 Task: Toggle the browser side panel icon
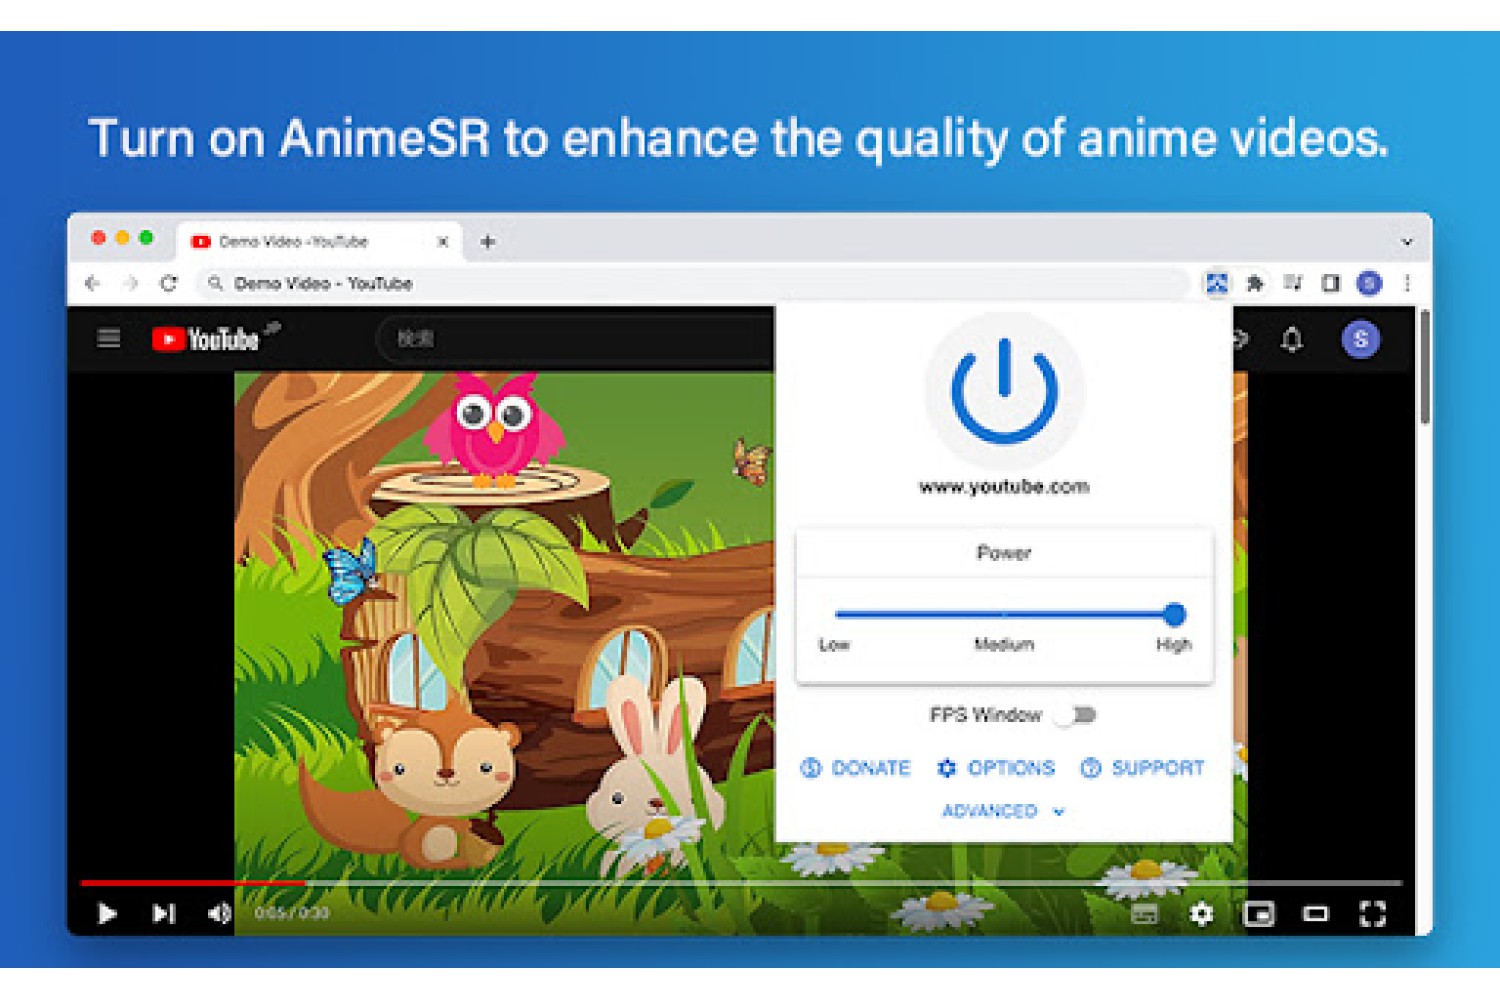click(1330, 283)
